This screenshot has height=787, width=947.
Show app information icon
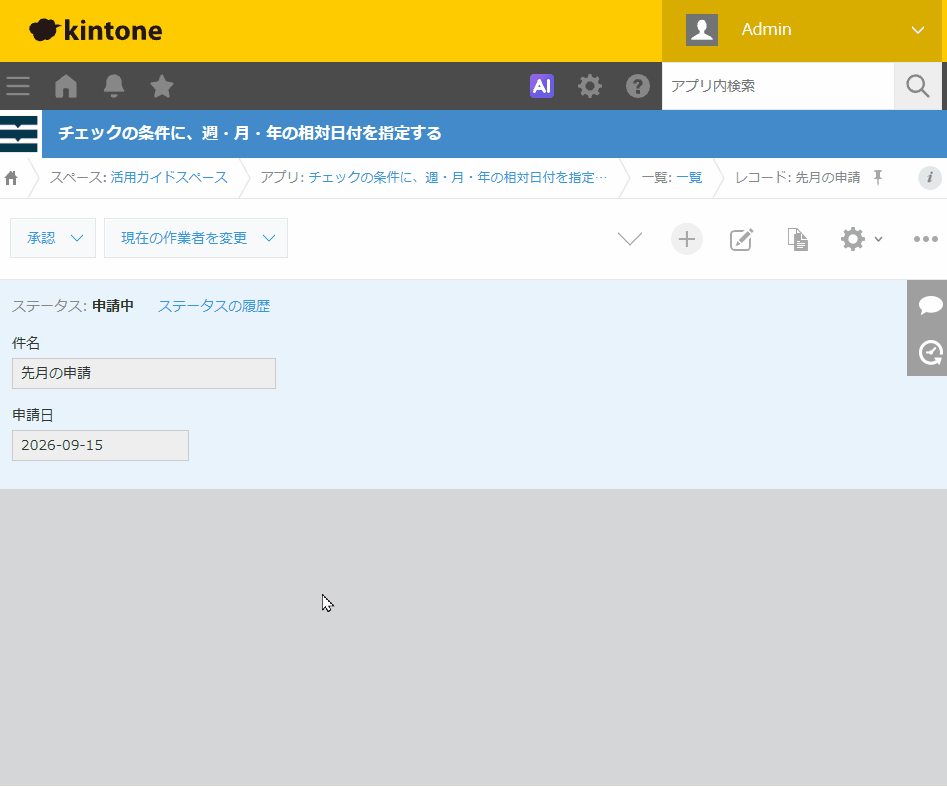pyautogui.click(x=929, y=178)
